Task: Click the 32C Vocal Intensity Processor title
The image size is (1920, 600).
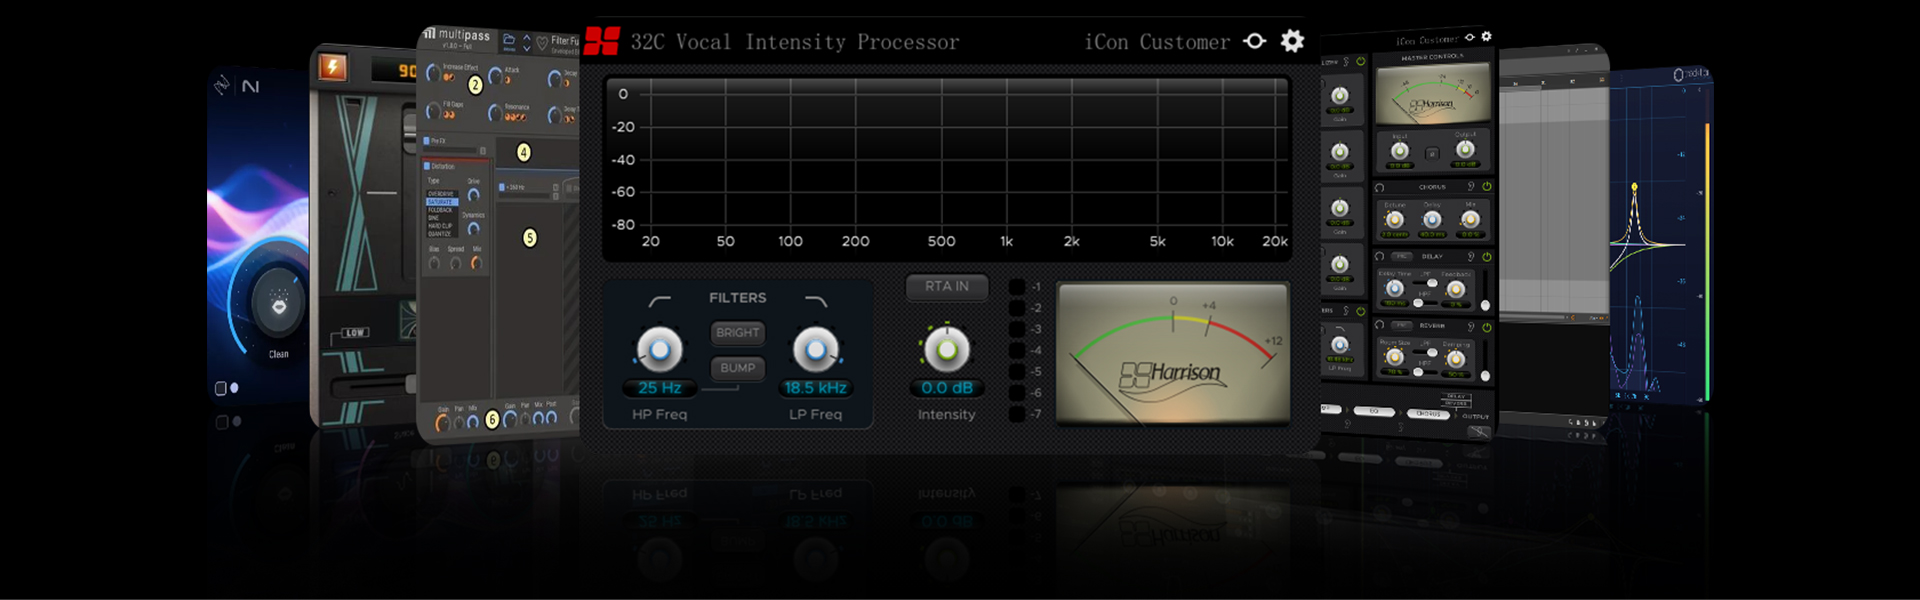Action: 795,42
